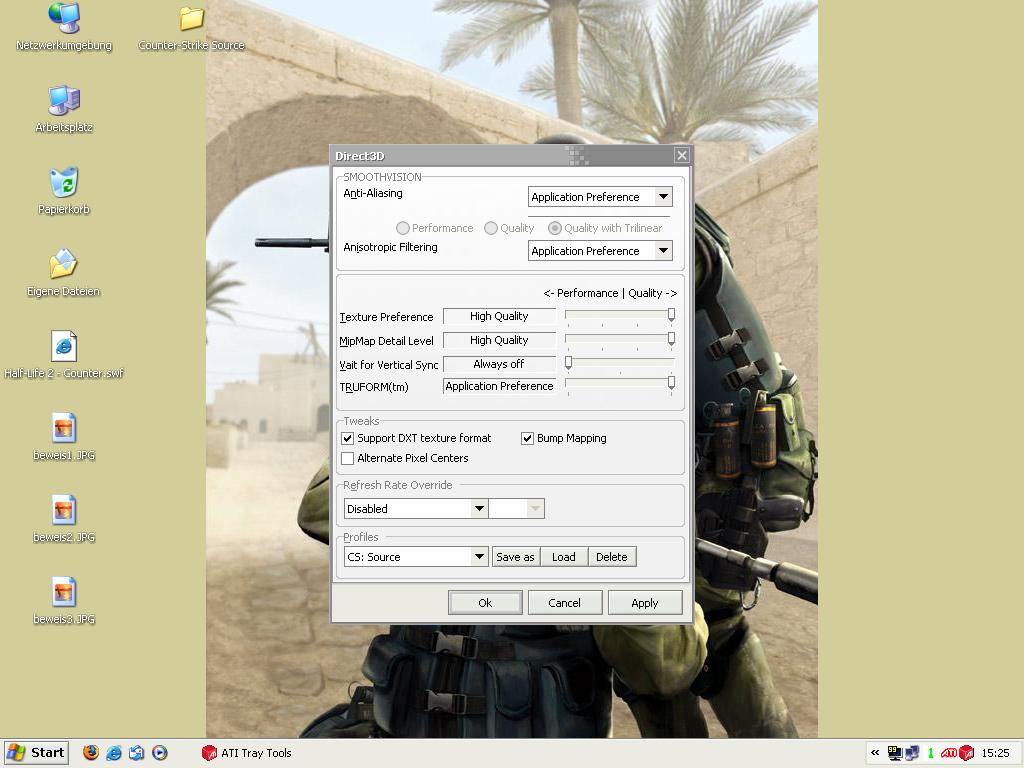This screenshot has width=1024, height=768.
Task: Click the TRUFORM Application Preference field
Action: pos(499,387)
